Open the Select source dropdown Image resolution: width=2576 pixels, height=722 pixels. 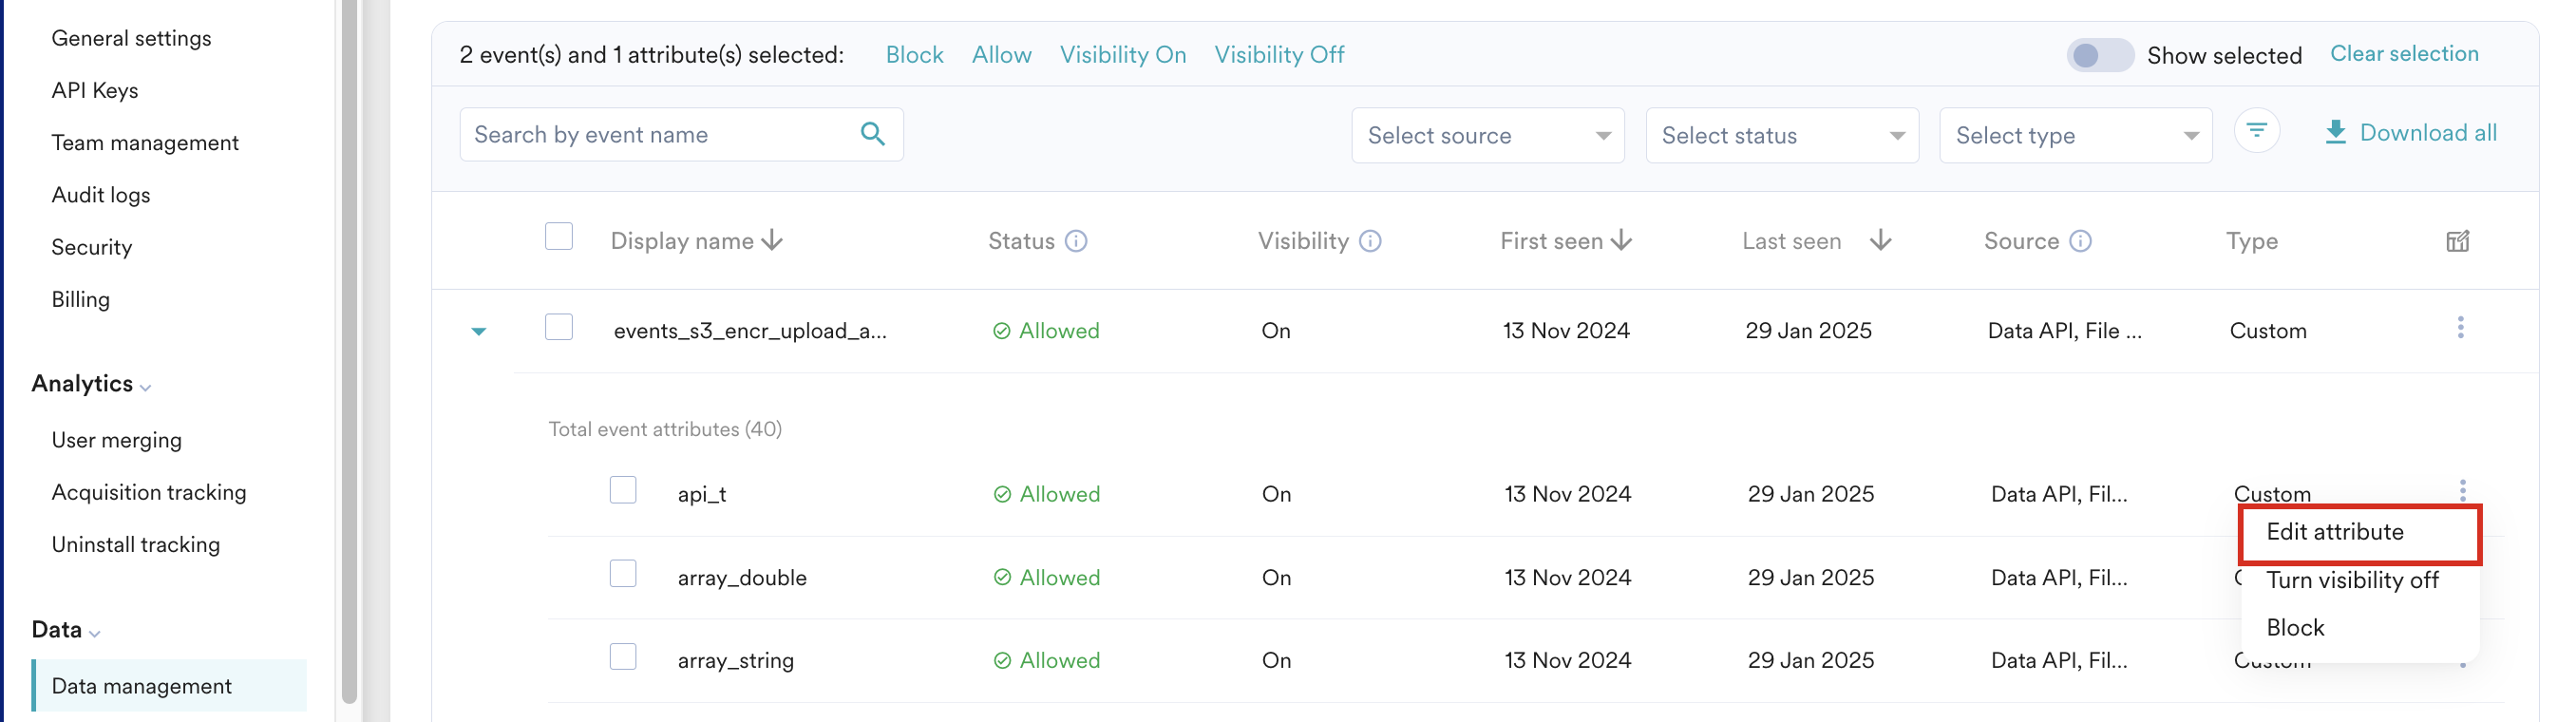1487,135
